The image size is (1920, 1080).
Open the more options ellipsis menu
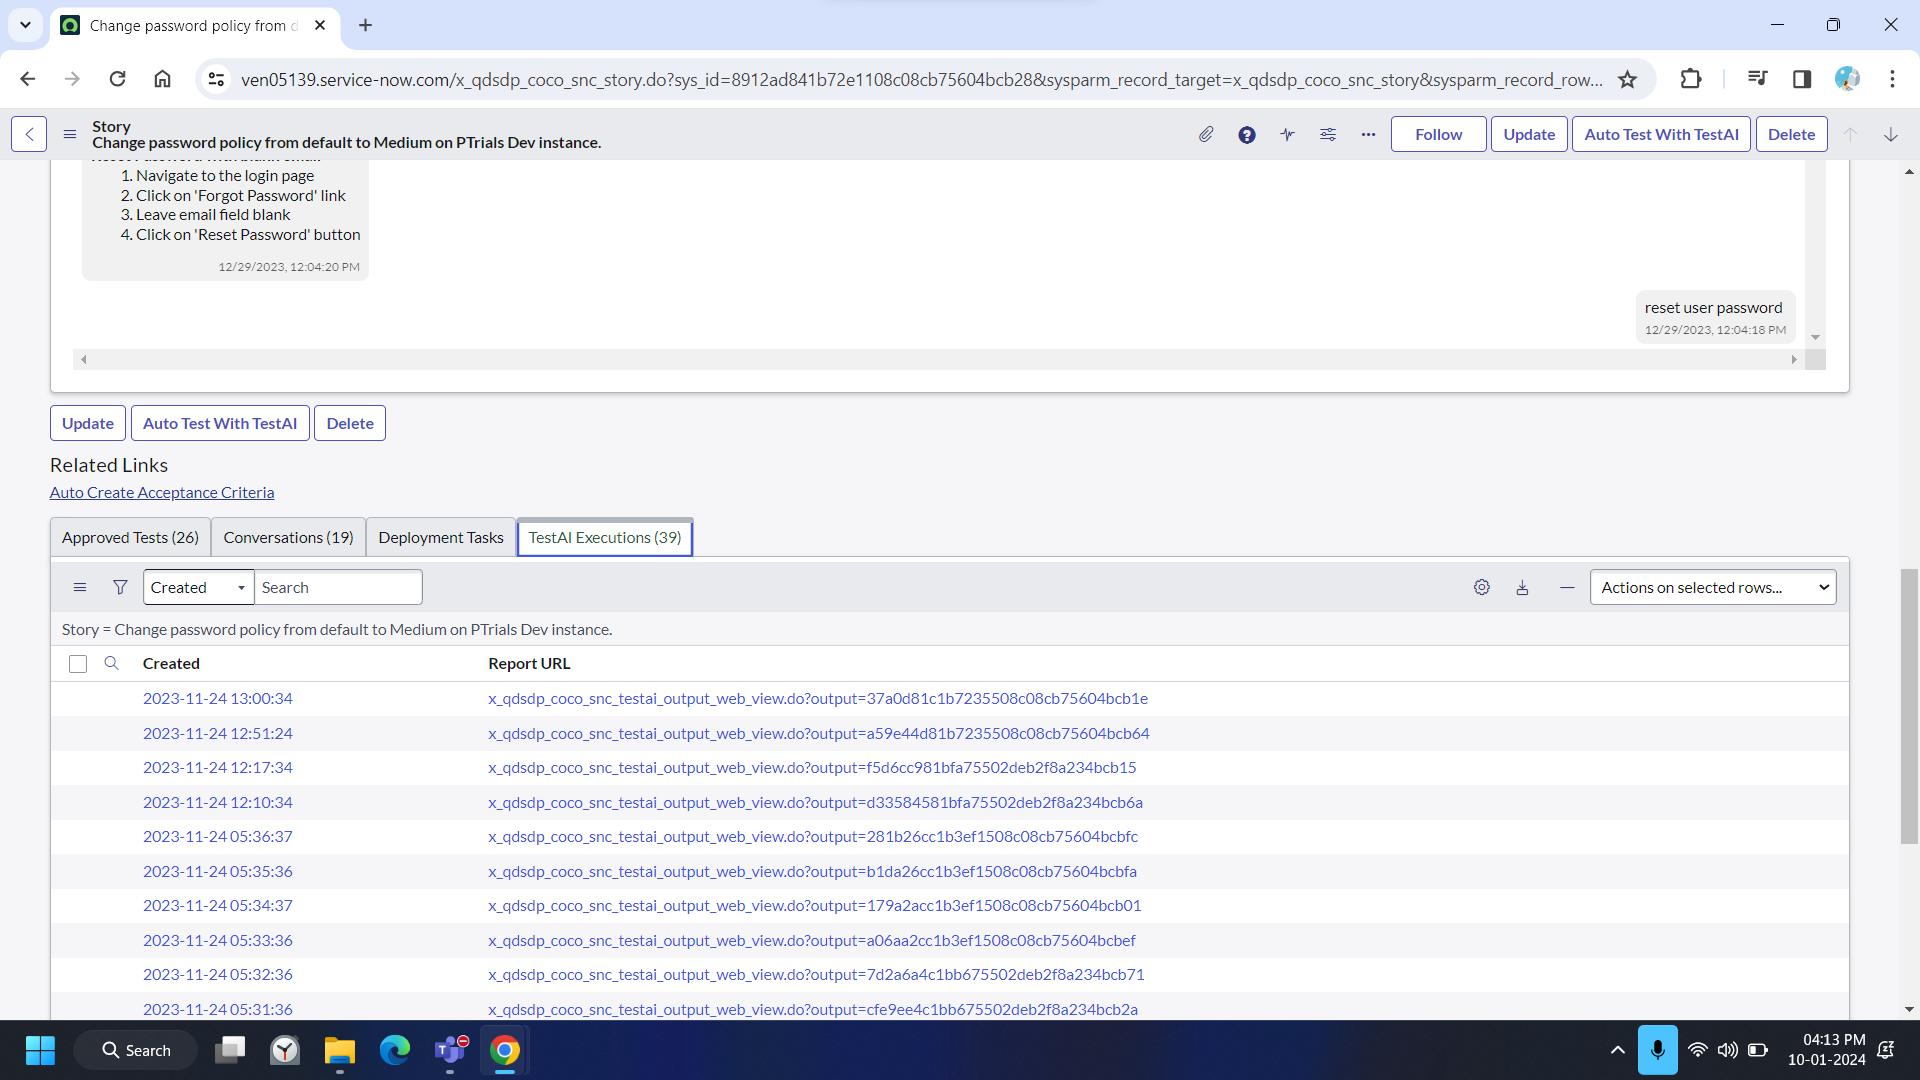[x=1368, y=134]
